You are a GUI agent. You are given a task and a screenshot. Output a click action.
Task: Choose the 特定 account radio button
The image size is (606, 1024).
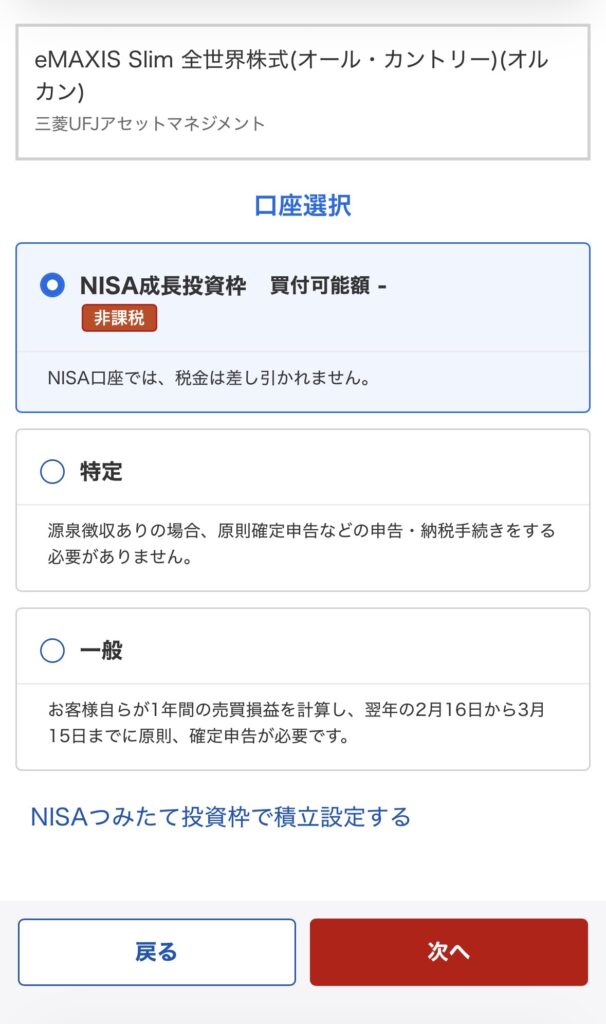(x=52, y=472)
